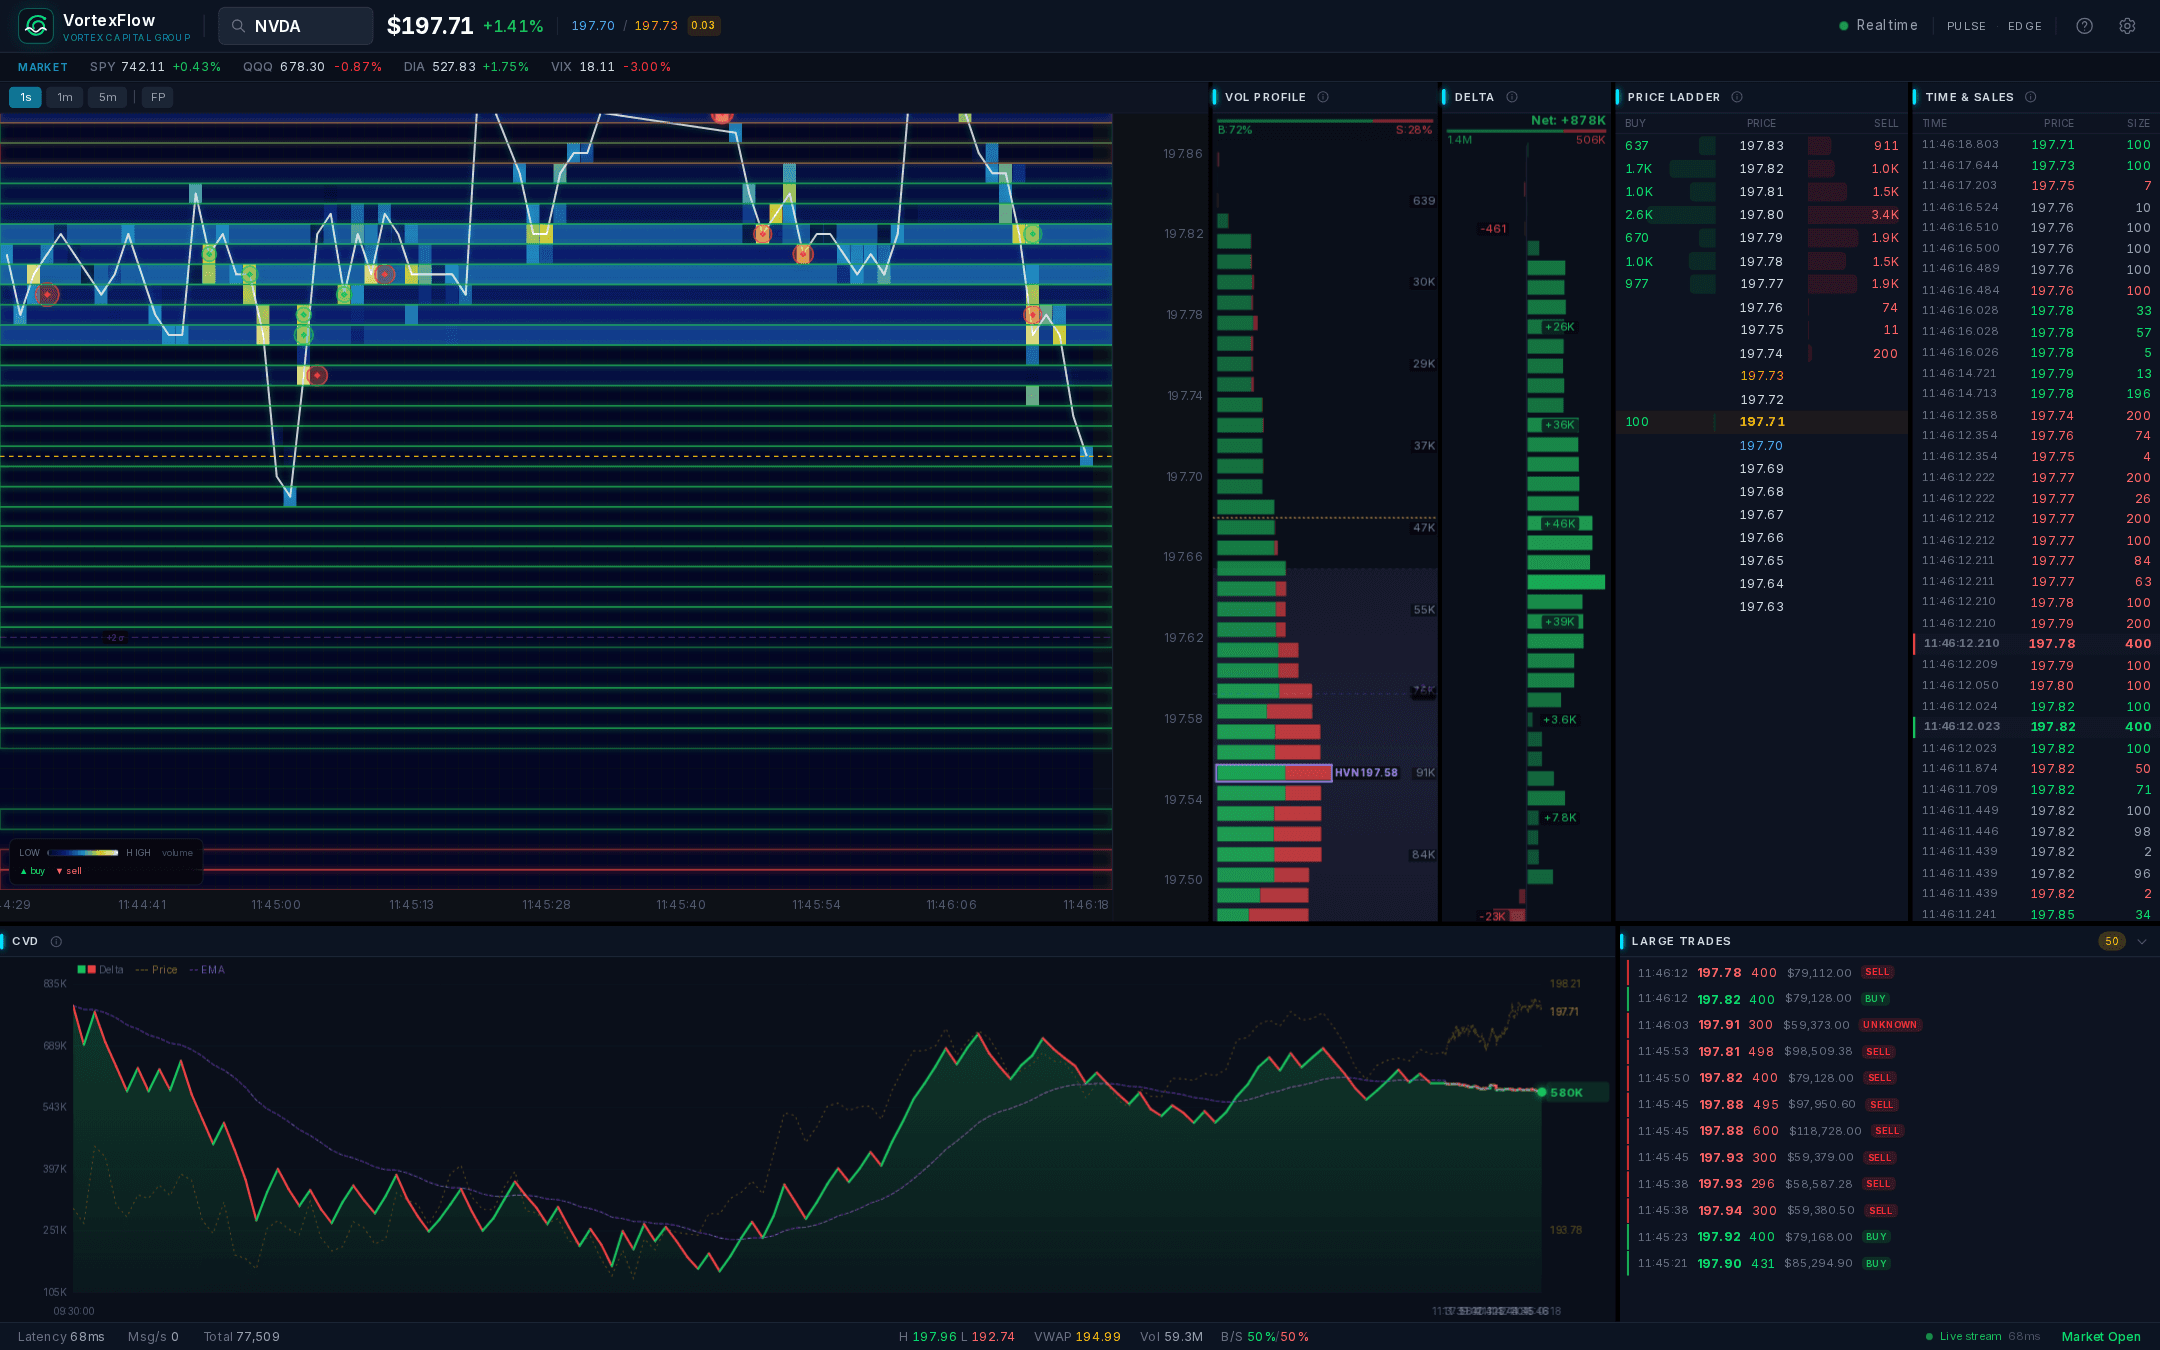Select the 1m timeframe
The image size is (2160, 1350).
coord(65,97)
